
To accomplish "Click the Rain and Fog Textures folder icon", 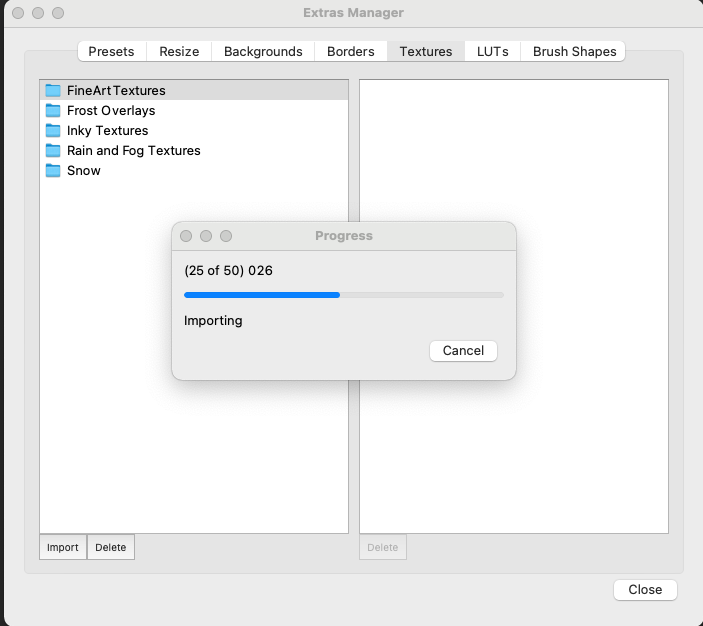I will tap(53, 150).
